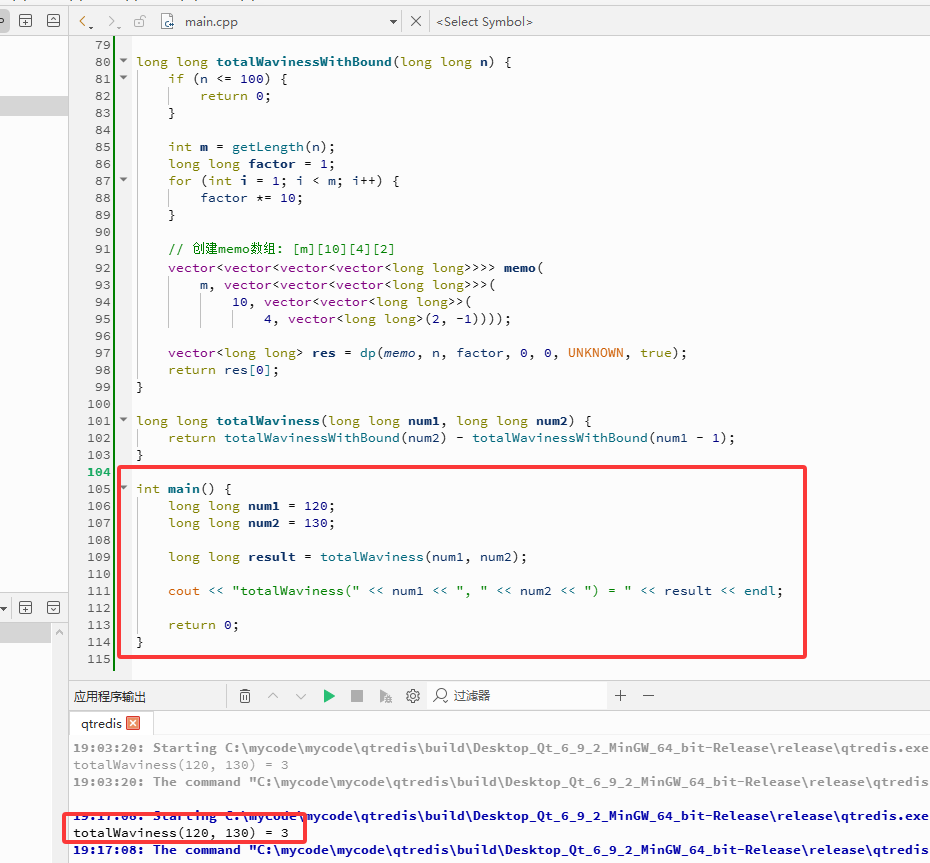
Task: Click the filter magnifier icon
Action: coord(440,695)
